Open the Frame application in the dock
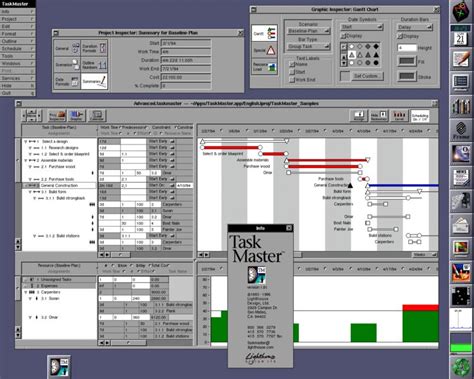474x379 pixels. click(461, 131)
